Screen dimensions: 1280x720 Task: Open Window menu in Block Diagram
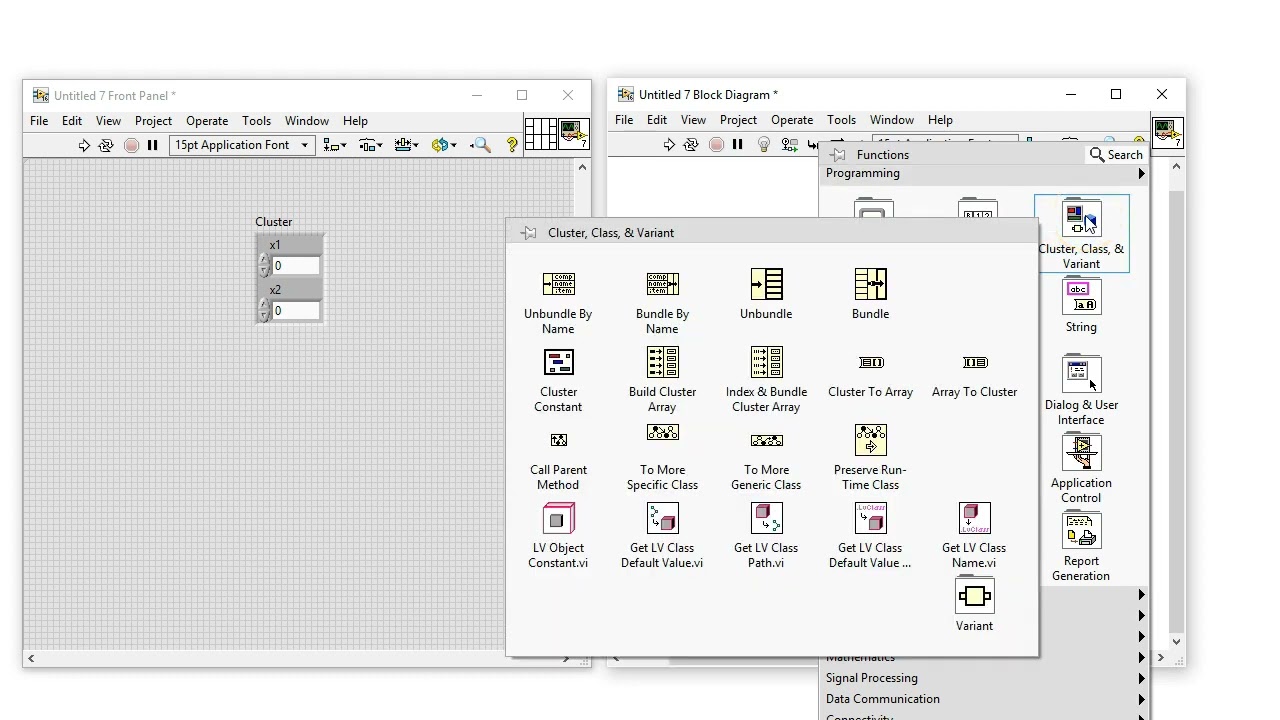(x=892, y=120)
